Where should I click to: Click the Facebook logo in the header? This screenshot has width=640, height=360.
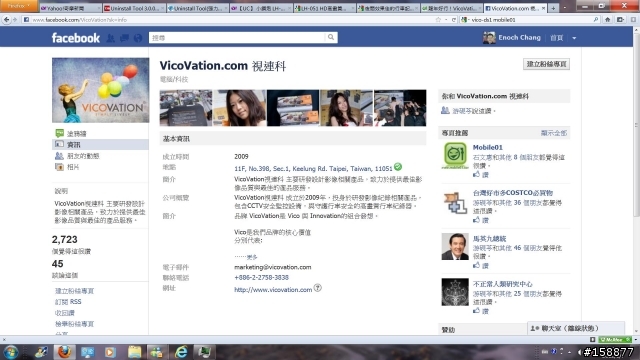(x=76, y=38)
